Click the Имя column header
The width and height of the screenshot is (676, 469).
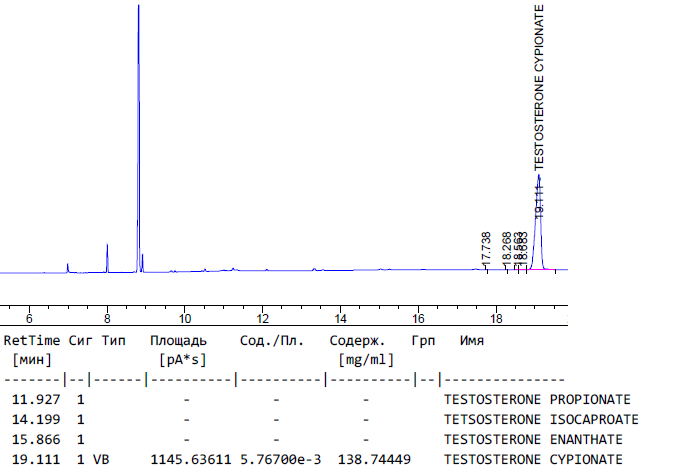coord(472,340)
